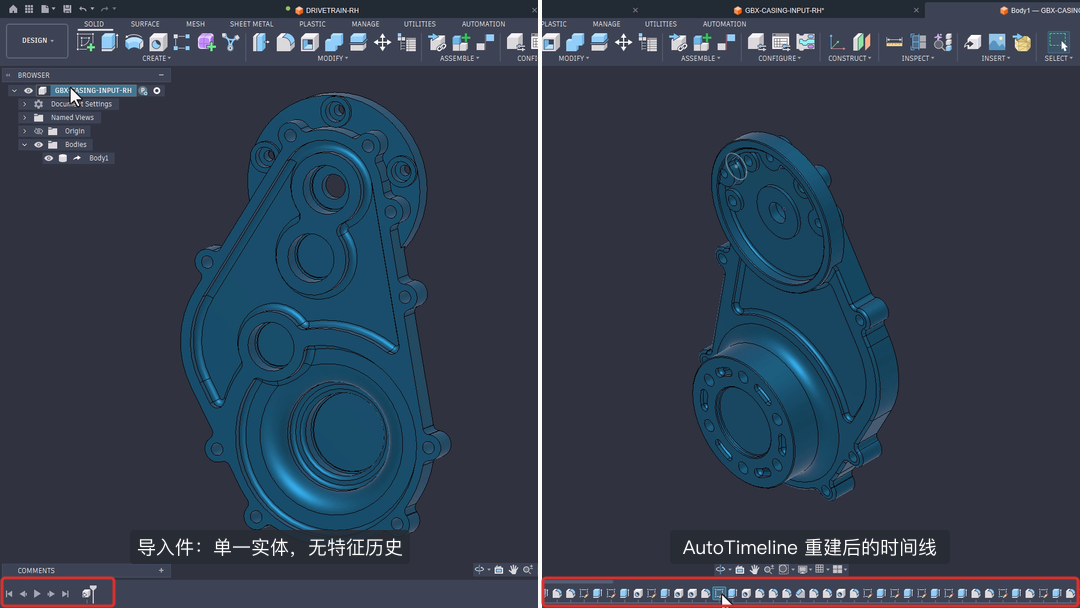Click Pan hand icon in GBX-CASING-INPUT-RH window

pos(754,569)
